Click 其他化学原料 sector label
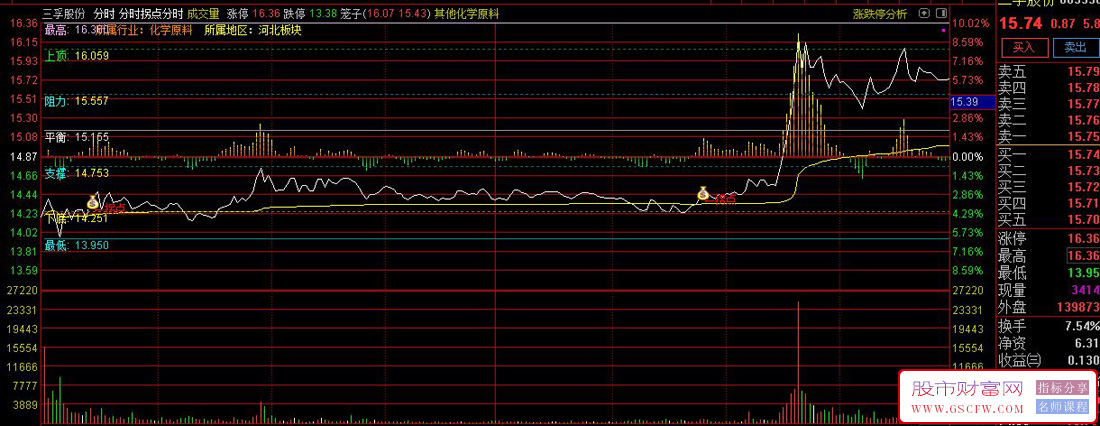 [467, 13]
